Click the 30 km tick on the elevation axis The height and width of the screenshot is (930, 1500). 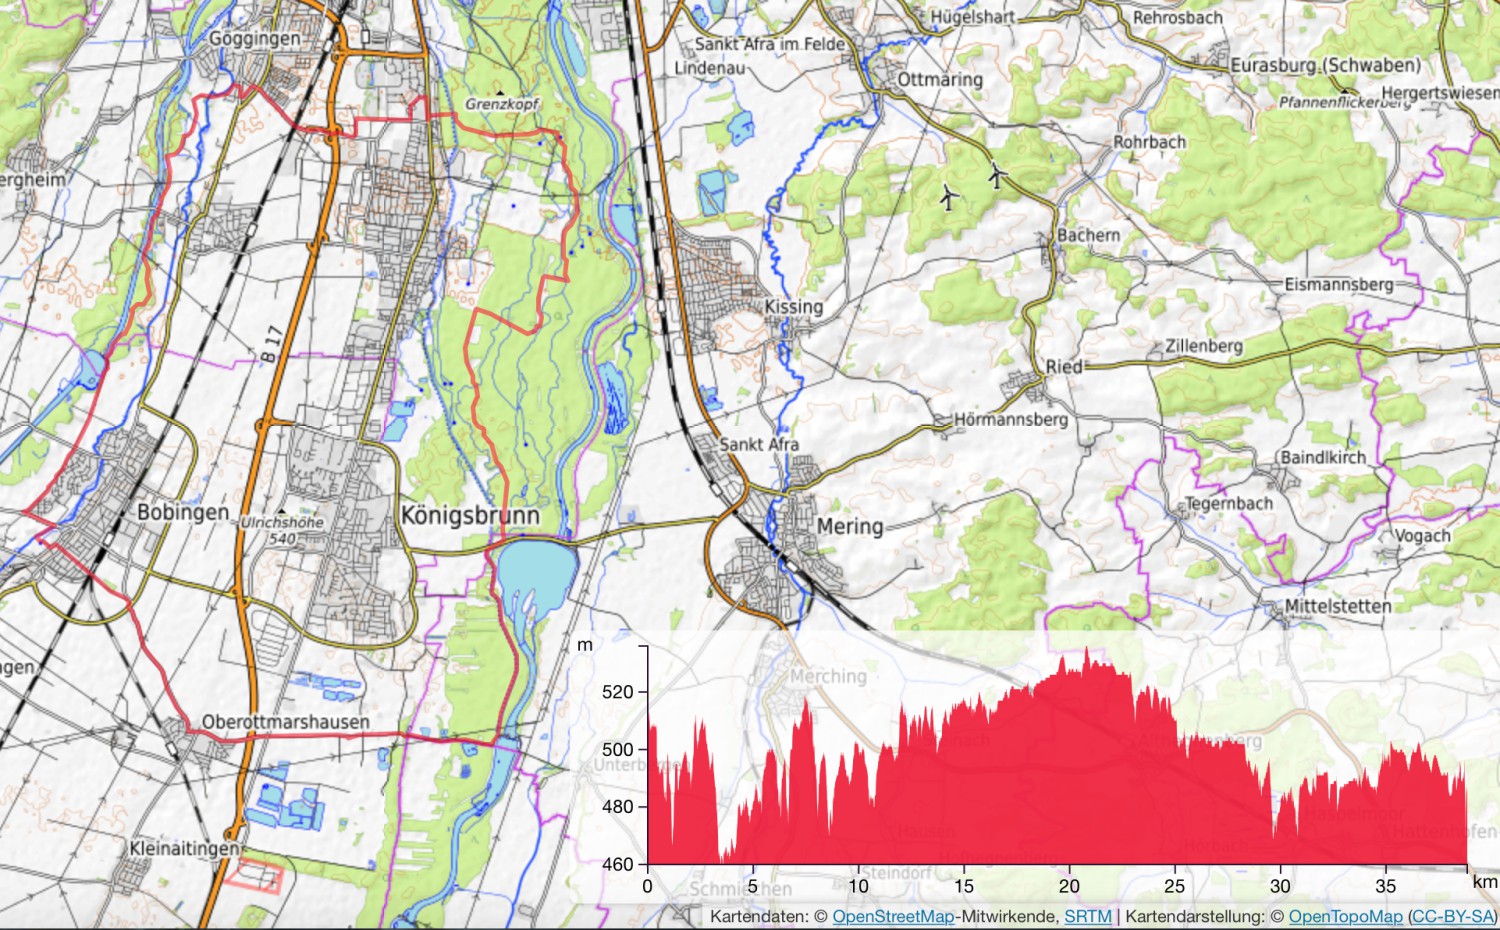pyautogui.click(x=1280, y=886)
